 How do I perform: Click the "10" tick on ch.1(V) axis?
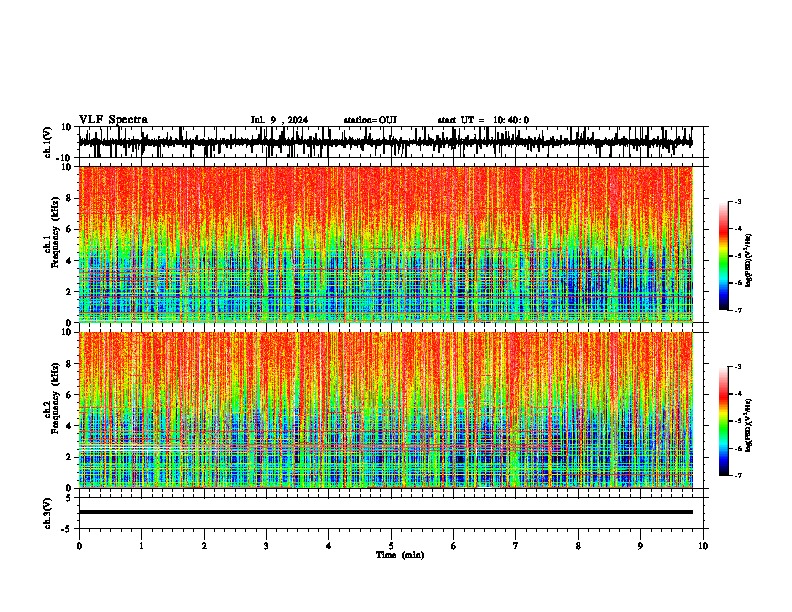pos(67,127)
